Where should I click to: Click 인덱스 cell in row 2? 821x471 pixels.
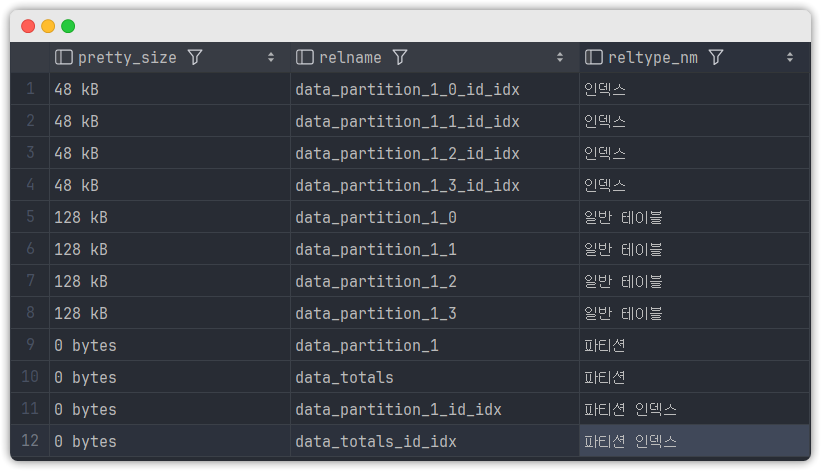[694, 121]
